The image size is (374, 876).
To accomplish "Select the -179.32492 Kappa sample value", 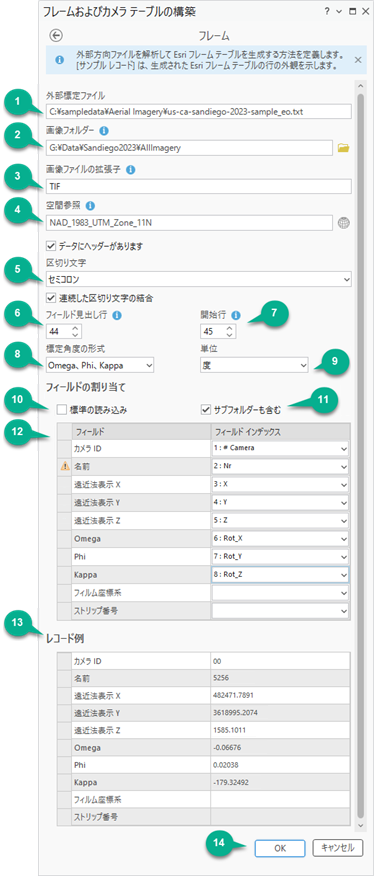I will pos(280,782).
